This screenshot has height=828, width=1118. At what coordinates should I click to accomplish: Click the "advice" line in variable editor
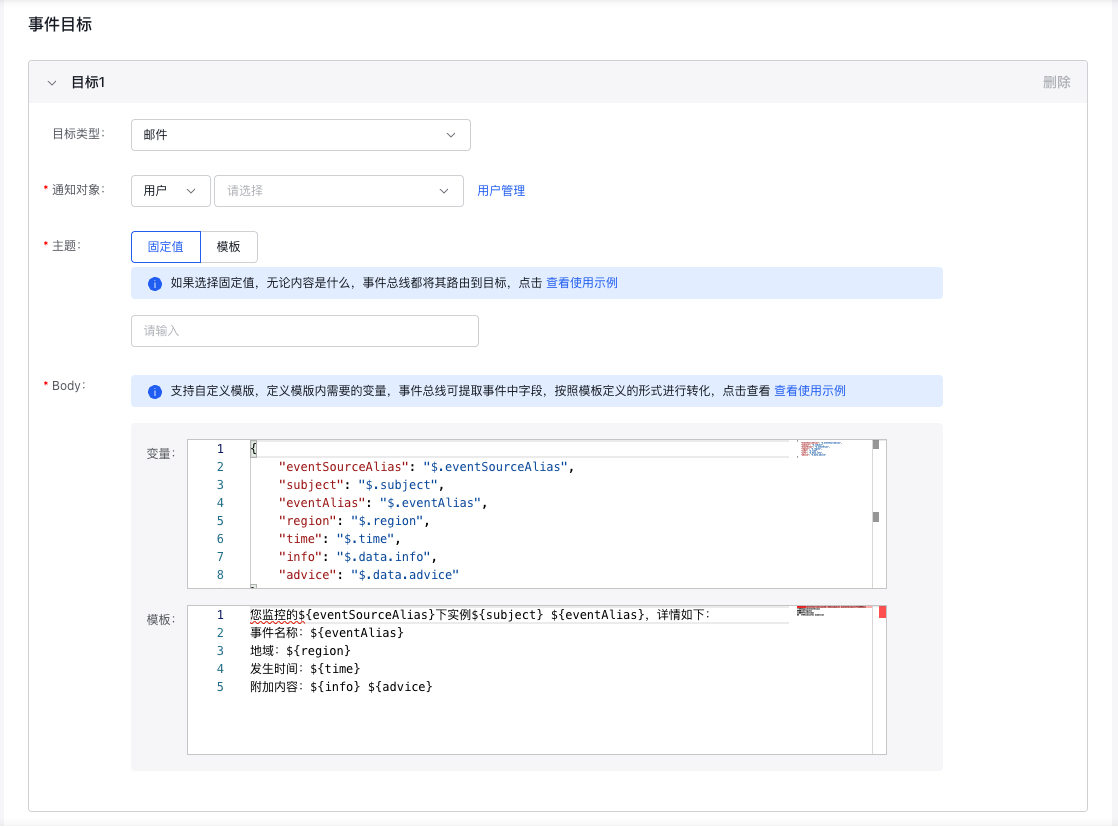click(369, 575)
